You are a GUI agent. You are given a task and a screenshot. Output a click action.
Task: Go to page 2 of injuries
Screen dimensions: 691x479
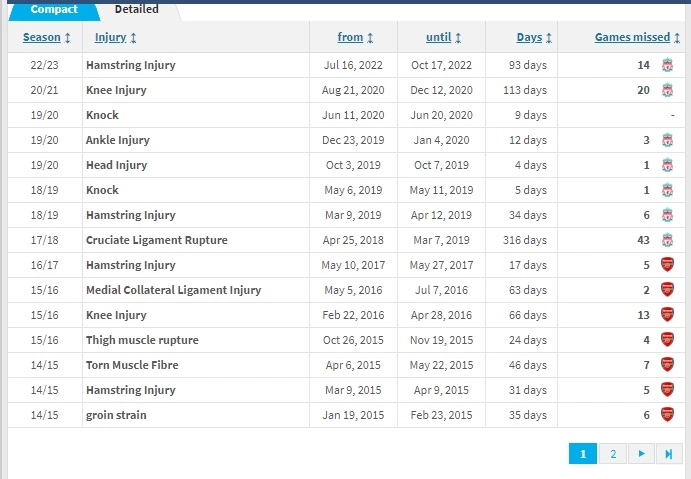(613, 454)
